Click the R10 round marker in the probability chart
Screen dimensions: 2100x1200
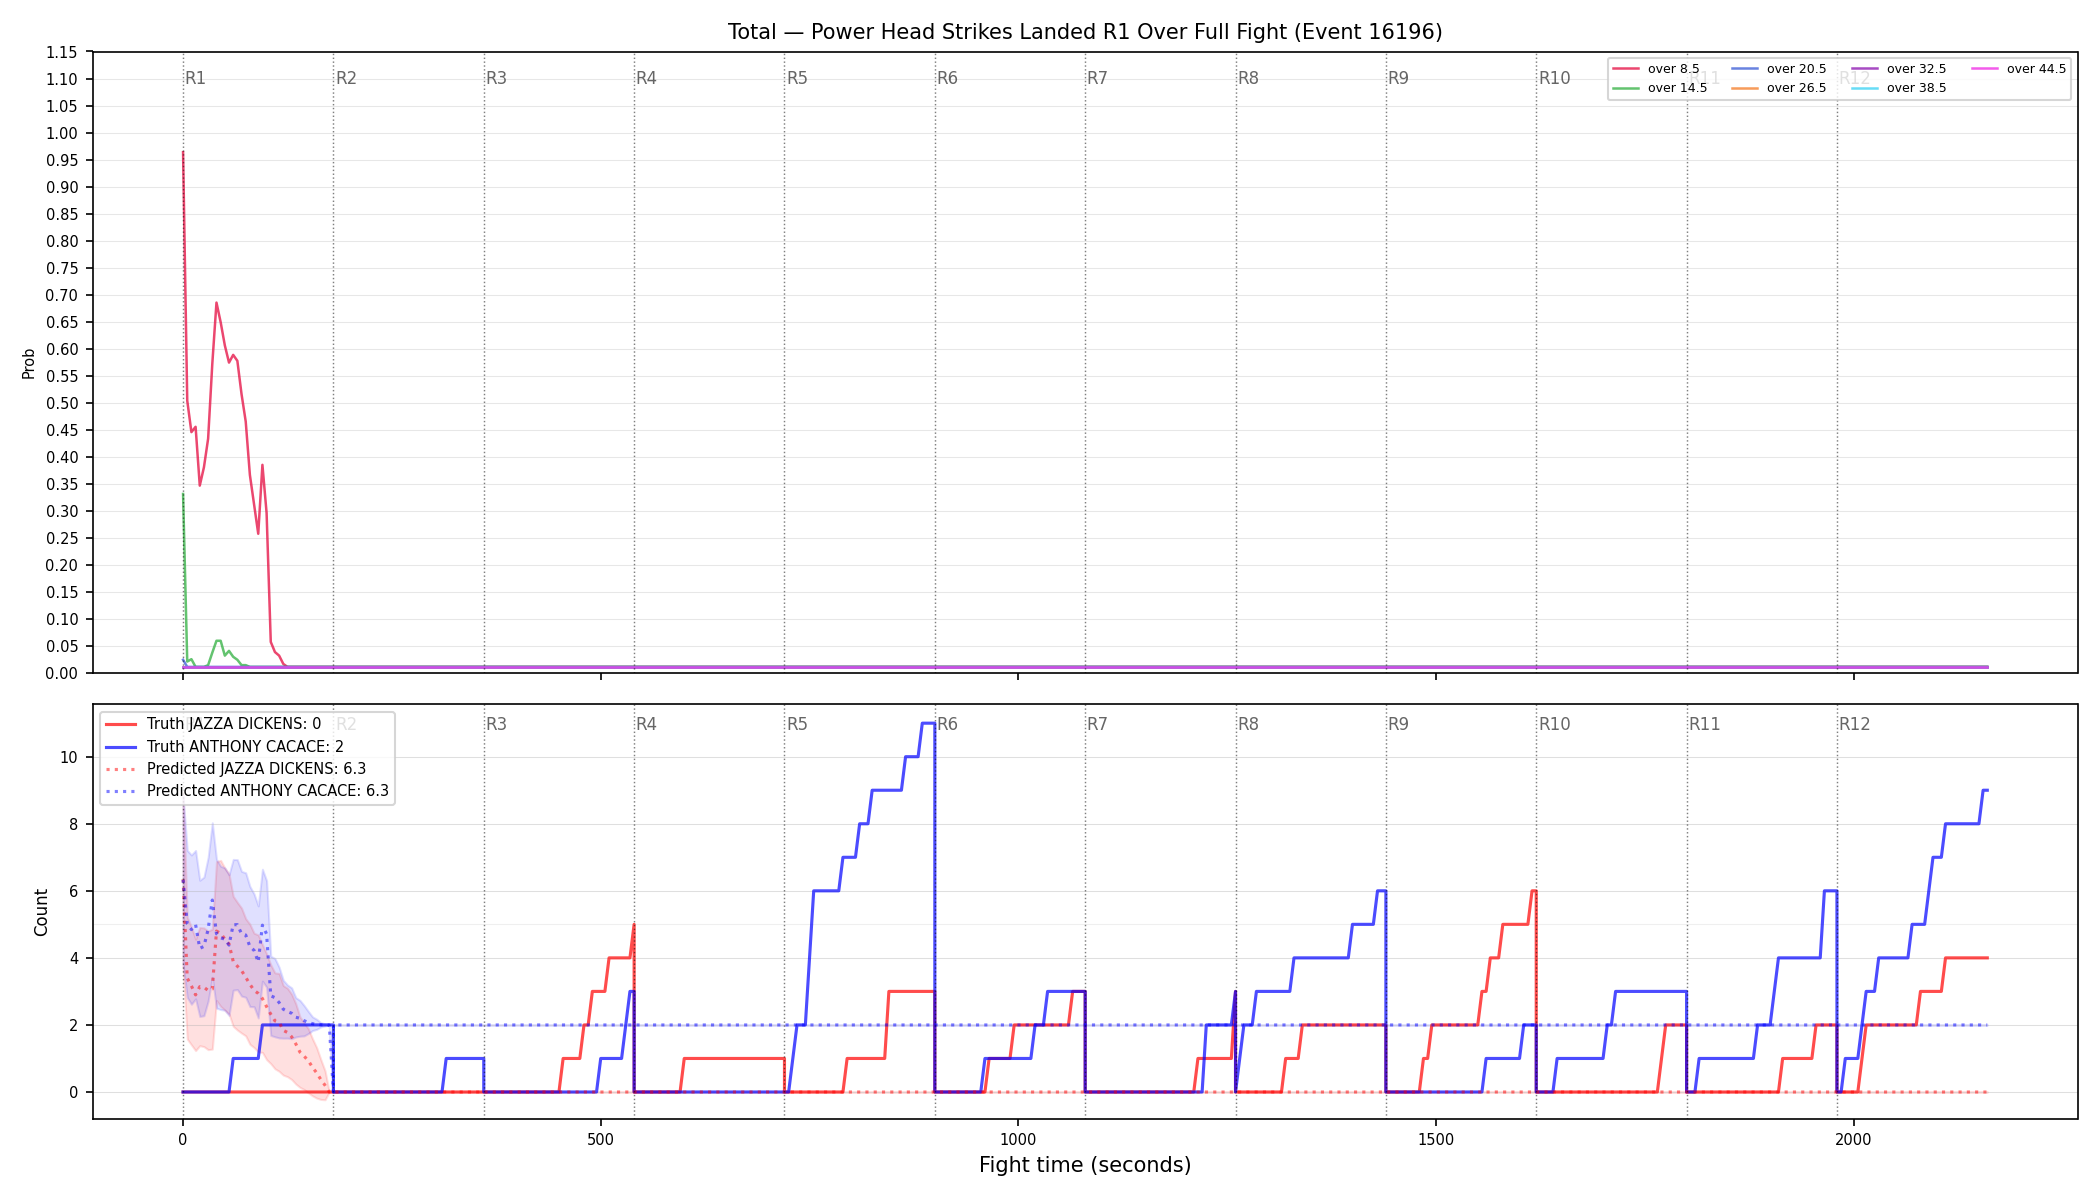pyautogui.click(x=1554, y=78)
